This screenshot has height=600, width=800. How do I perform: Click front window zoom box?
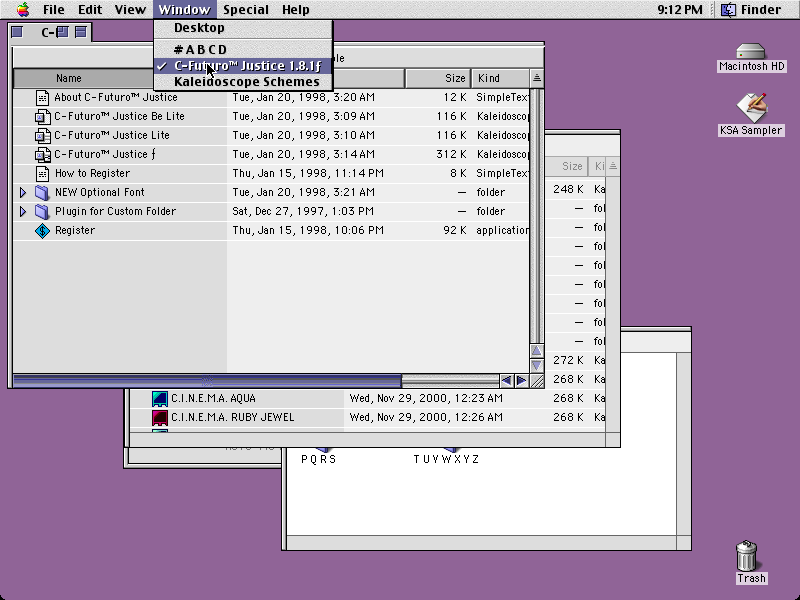click(62, 32)
